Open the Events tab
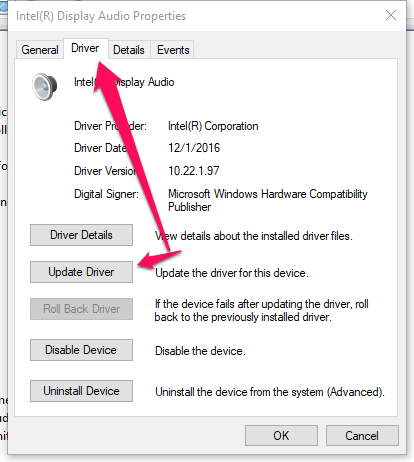The width and height of the screenshot is (414, 462). coord(172,50)
